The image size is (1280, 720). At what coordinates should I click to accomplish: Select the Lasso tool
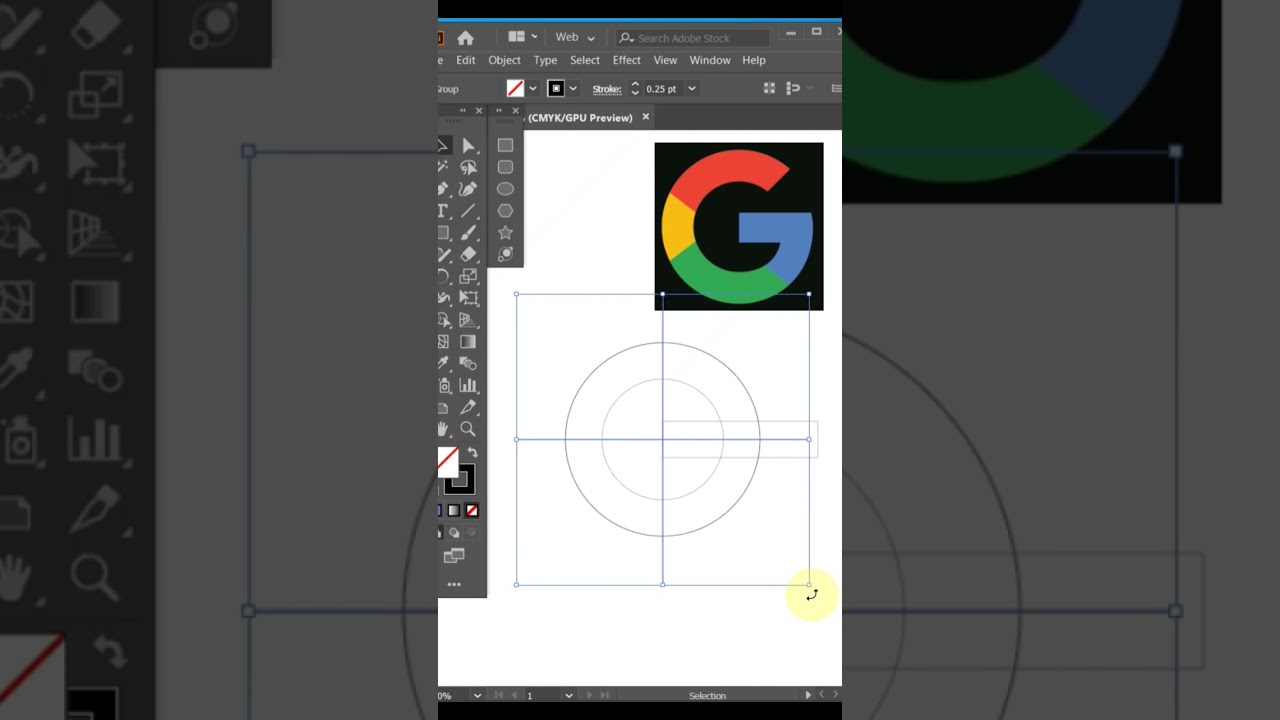pyautogui.click(x=468, y=168)
